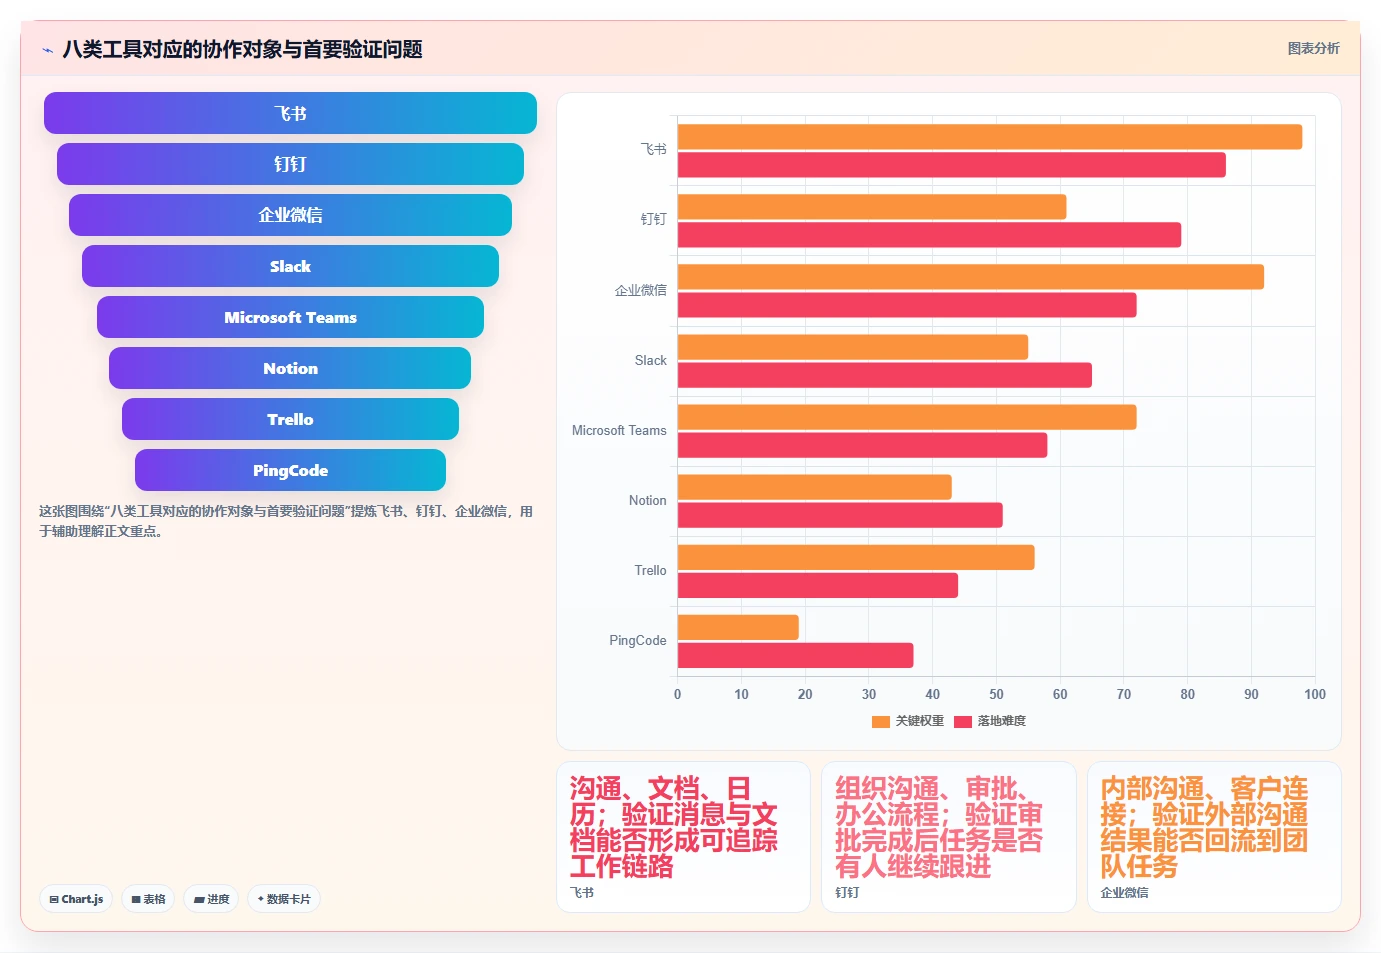Click the red Notion chart bar

pyautogui.click(x=840, y=515)
